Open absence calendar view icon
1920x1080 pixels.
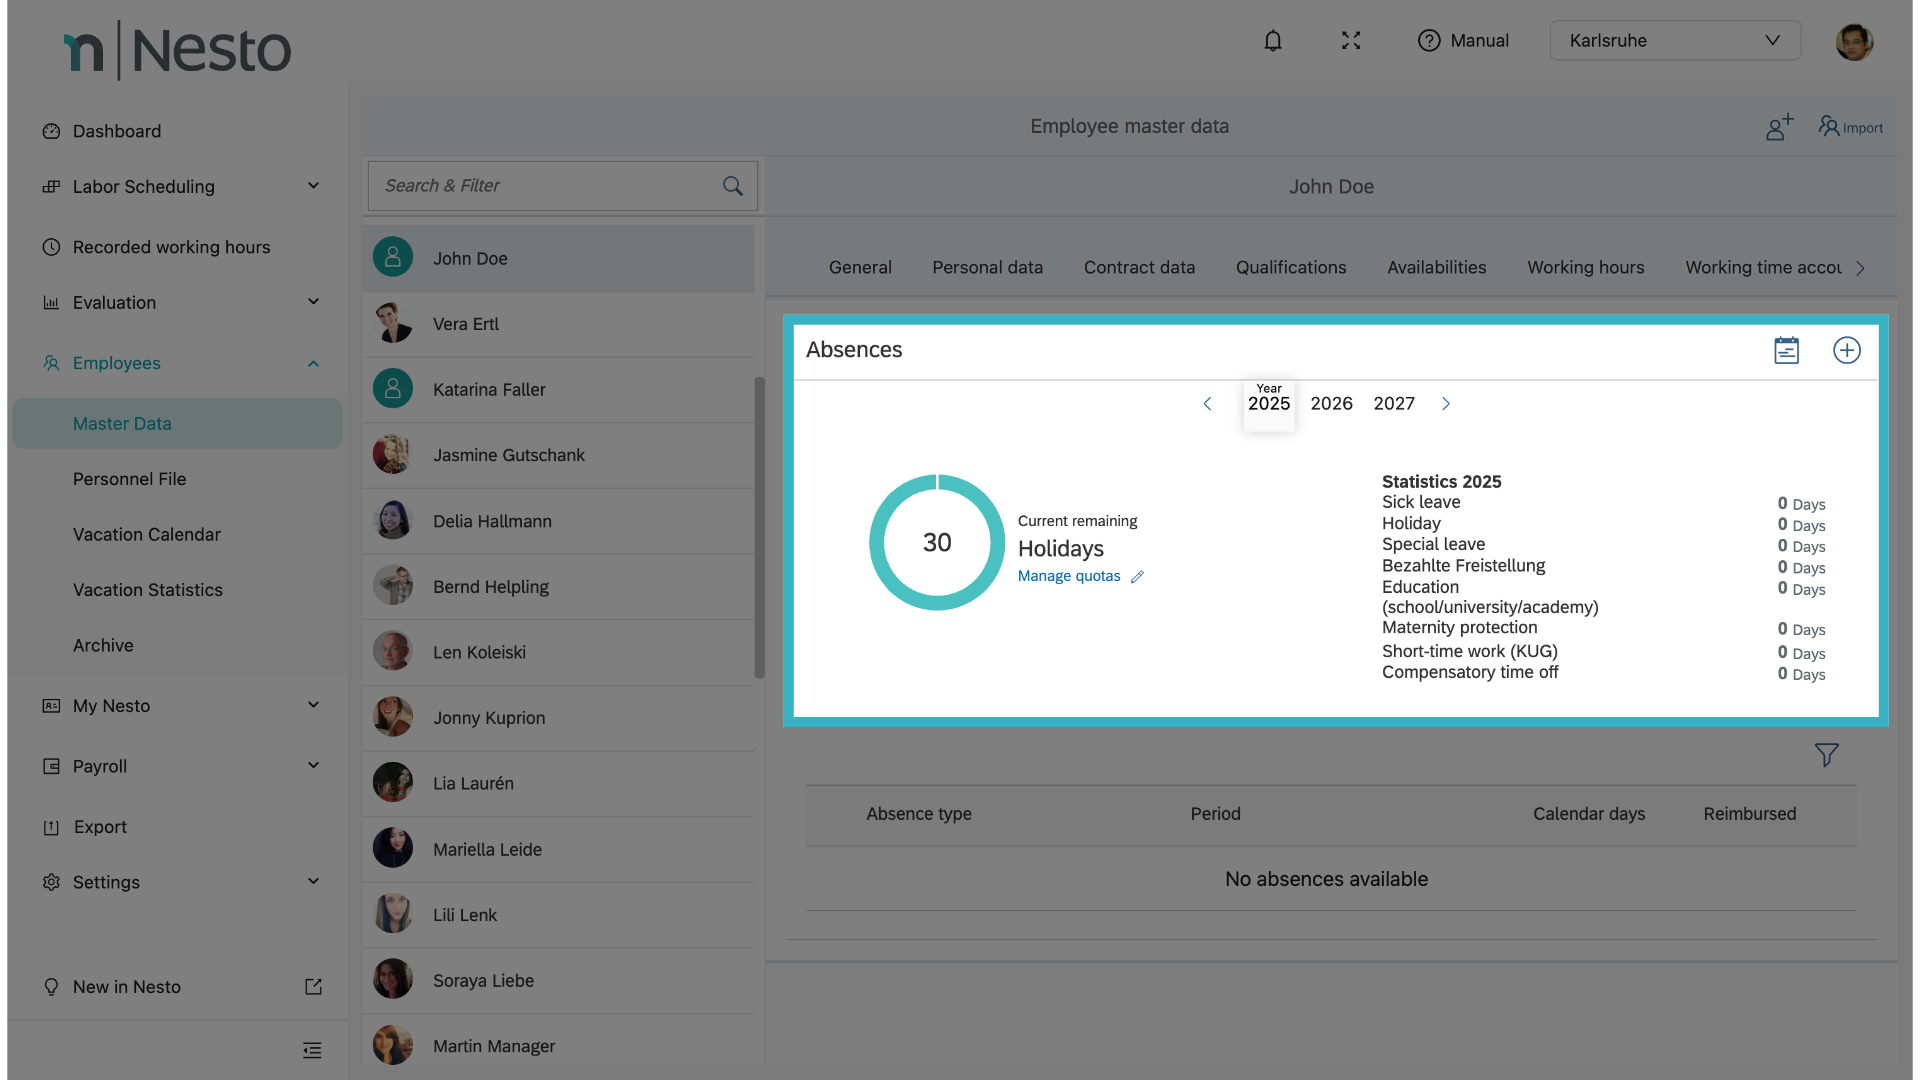coord(1786,350)
